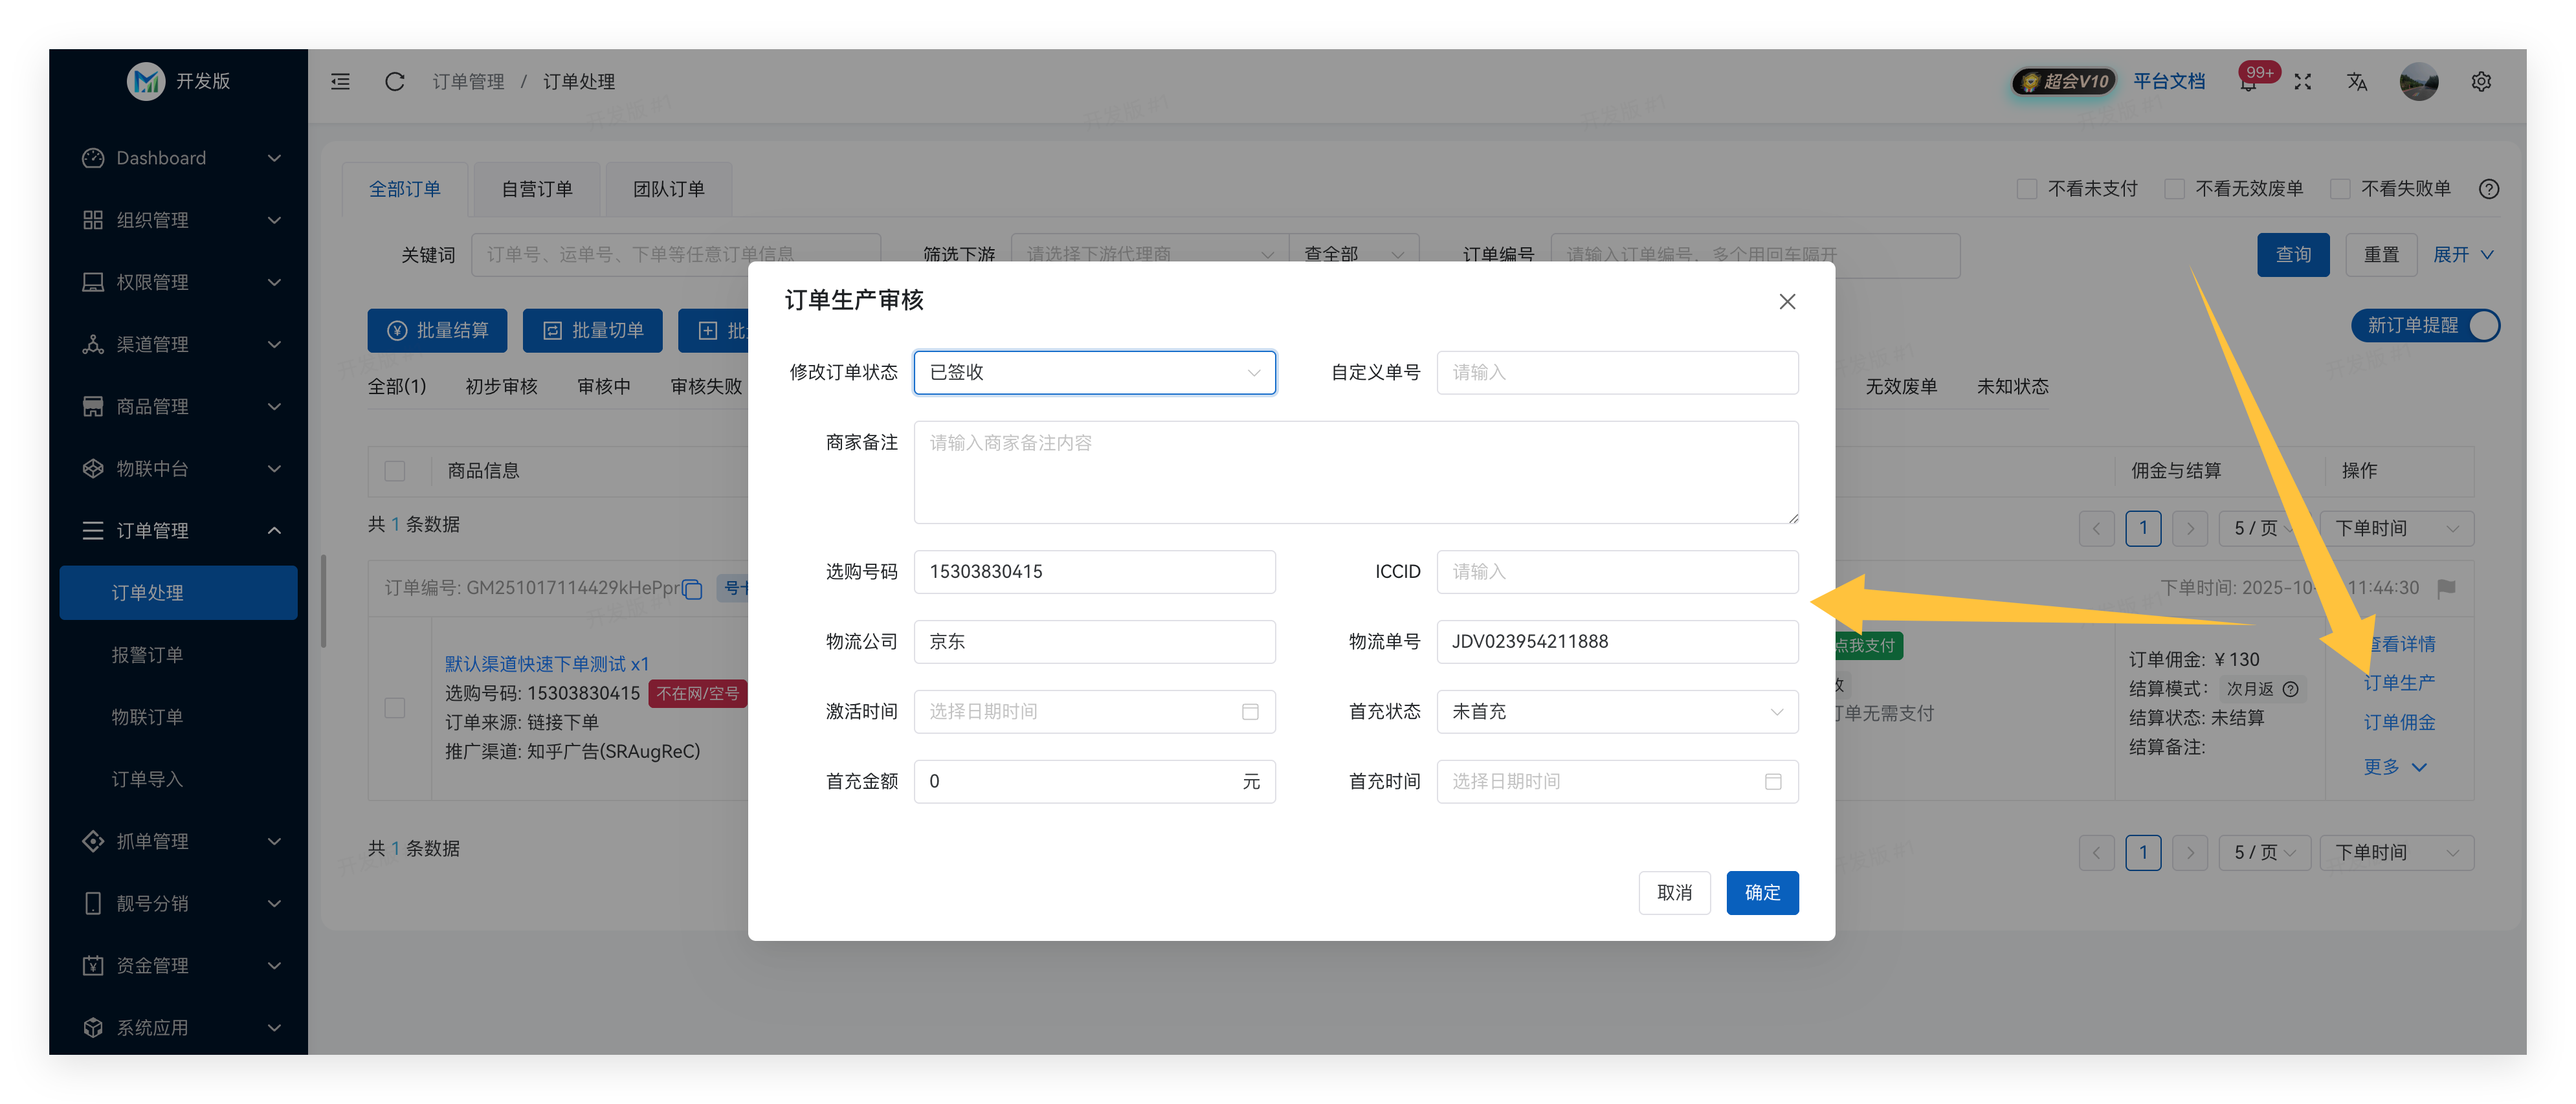The height and width of the screenshot is (1104, 2576).
Task: Toggle 不看失败单 checkbox
Action: click(x=2340, y=189)
